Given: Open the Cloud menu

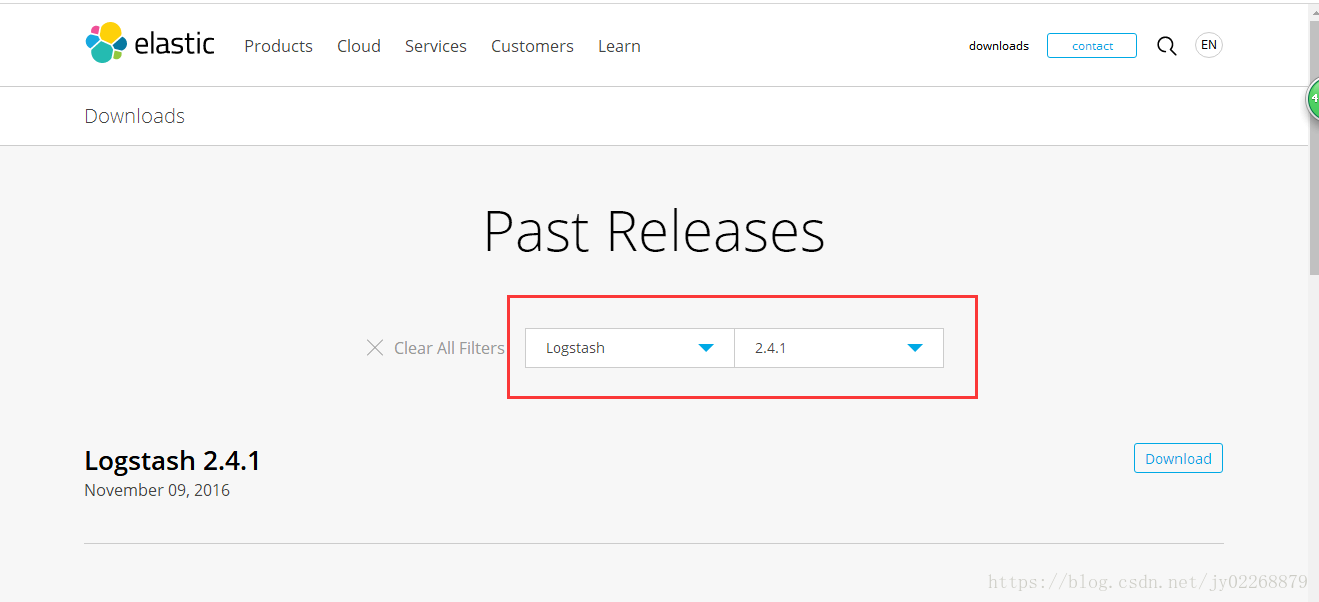Looking at the screenshot, I should point(359,46).
